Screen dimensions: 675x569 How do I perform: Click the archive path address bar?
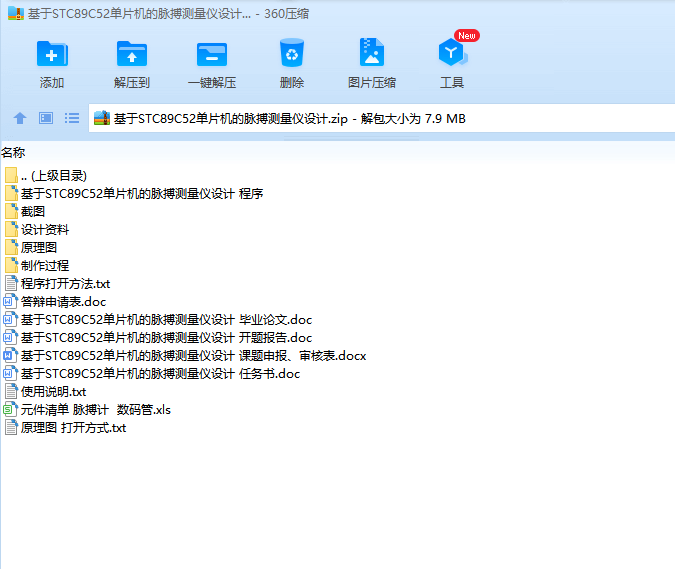[x=381, y=118]
